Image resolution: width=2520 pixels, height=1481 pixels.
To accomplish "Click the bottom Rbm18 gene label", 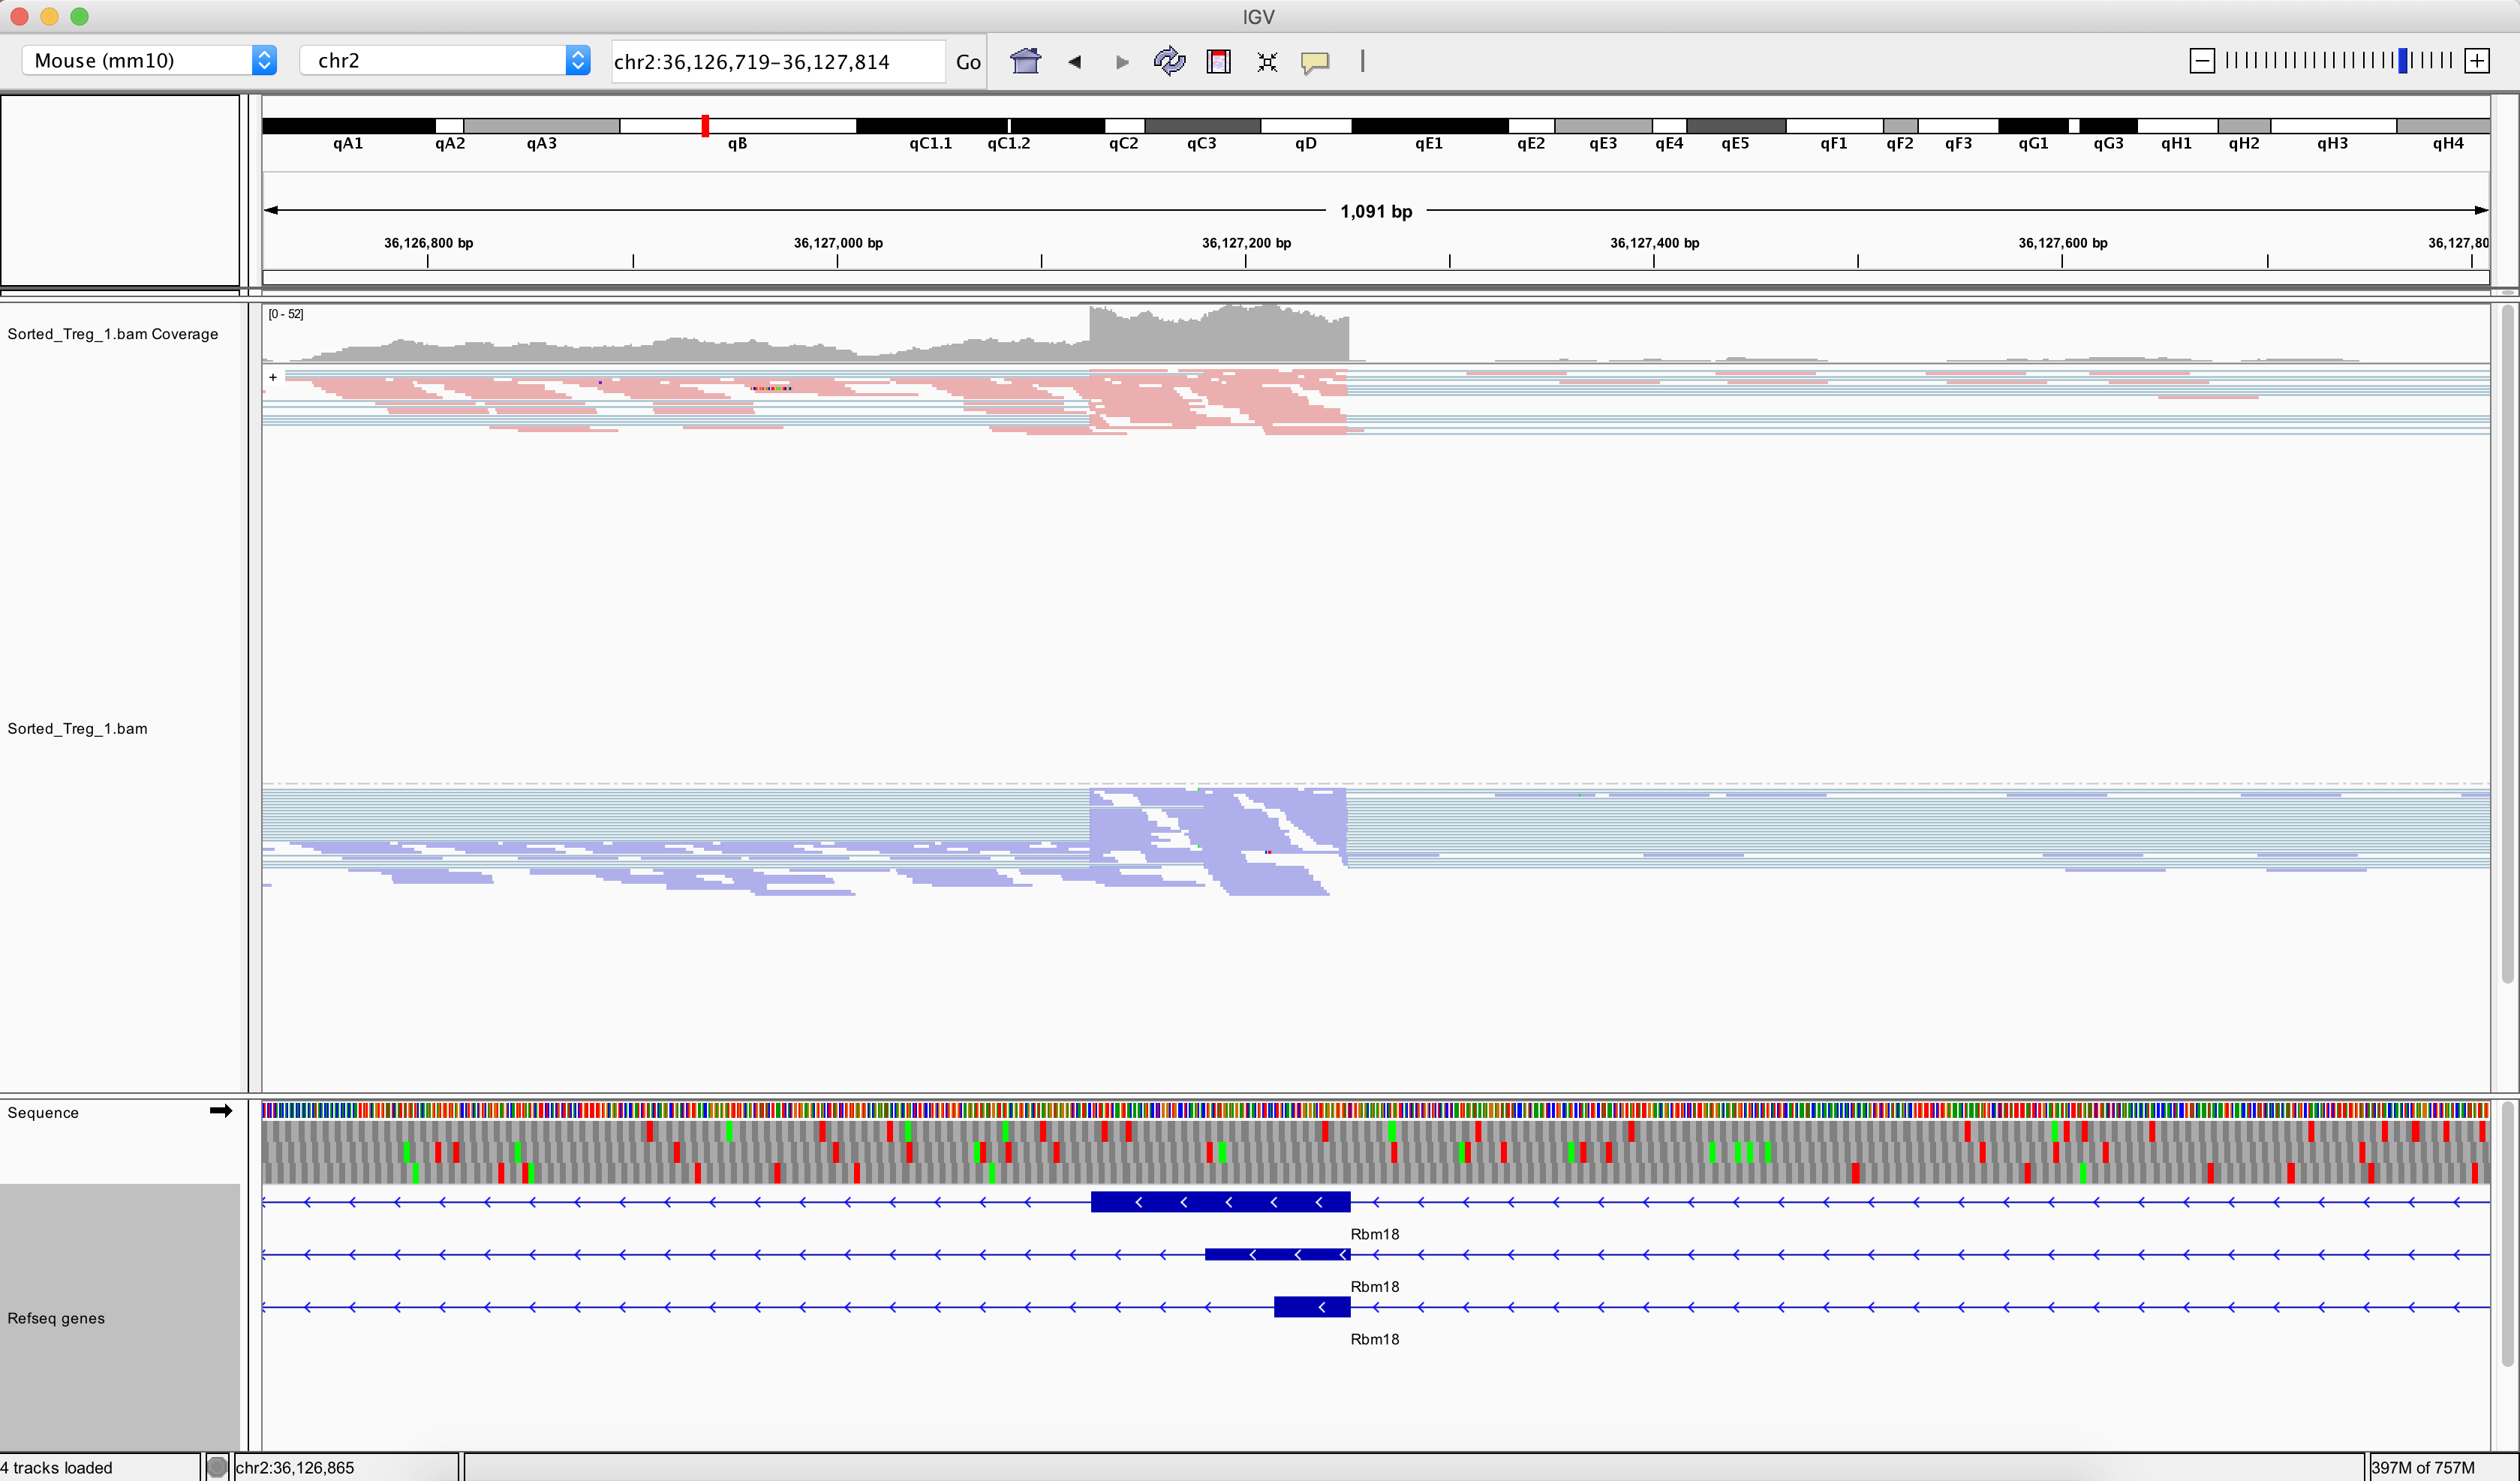I will 1375,1339.
